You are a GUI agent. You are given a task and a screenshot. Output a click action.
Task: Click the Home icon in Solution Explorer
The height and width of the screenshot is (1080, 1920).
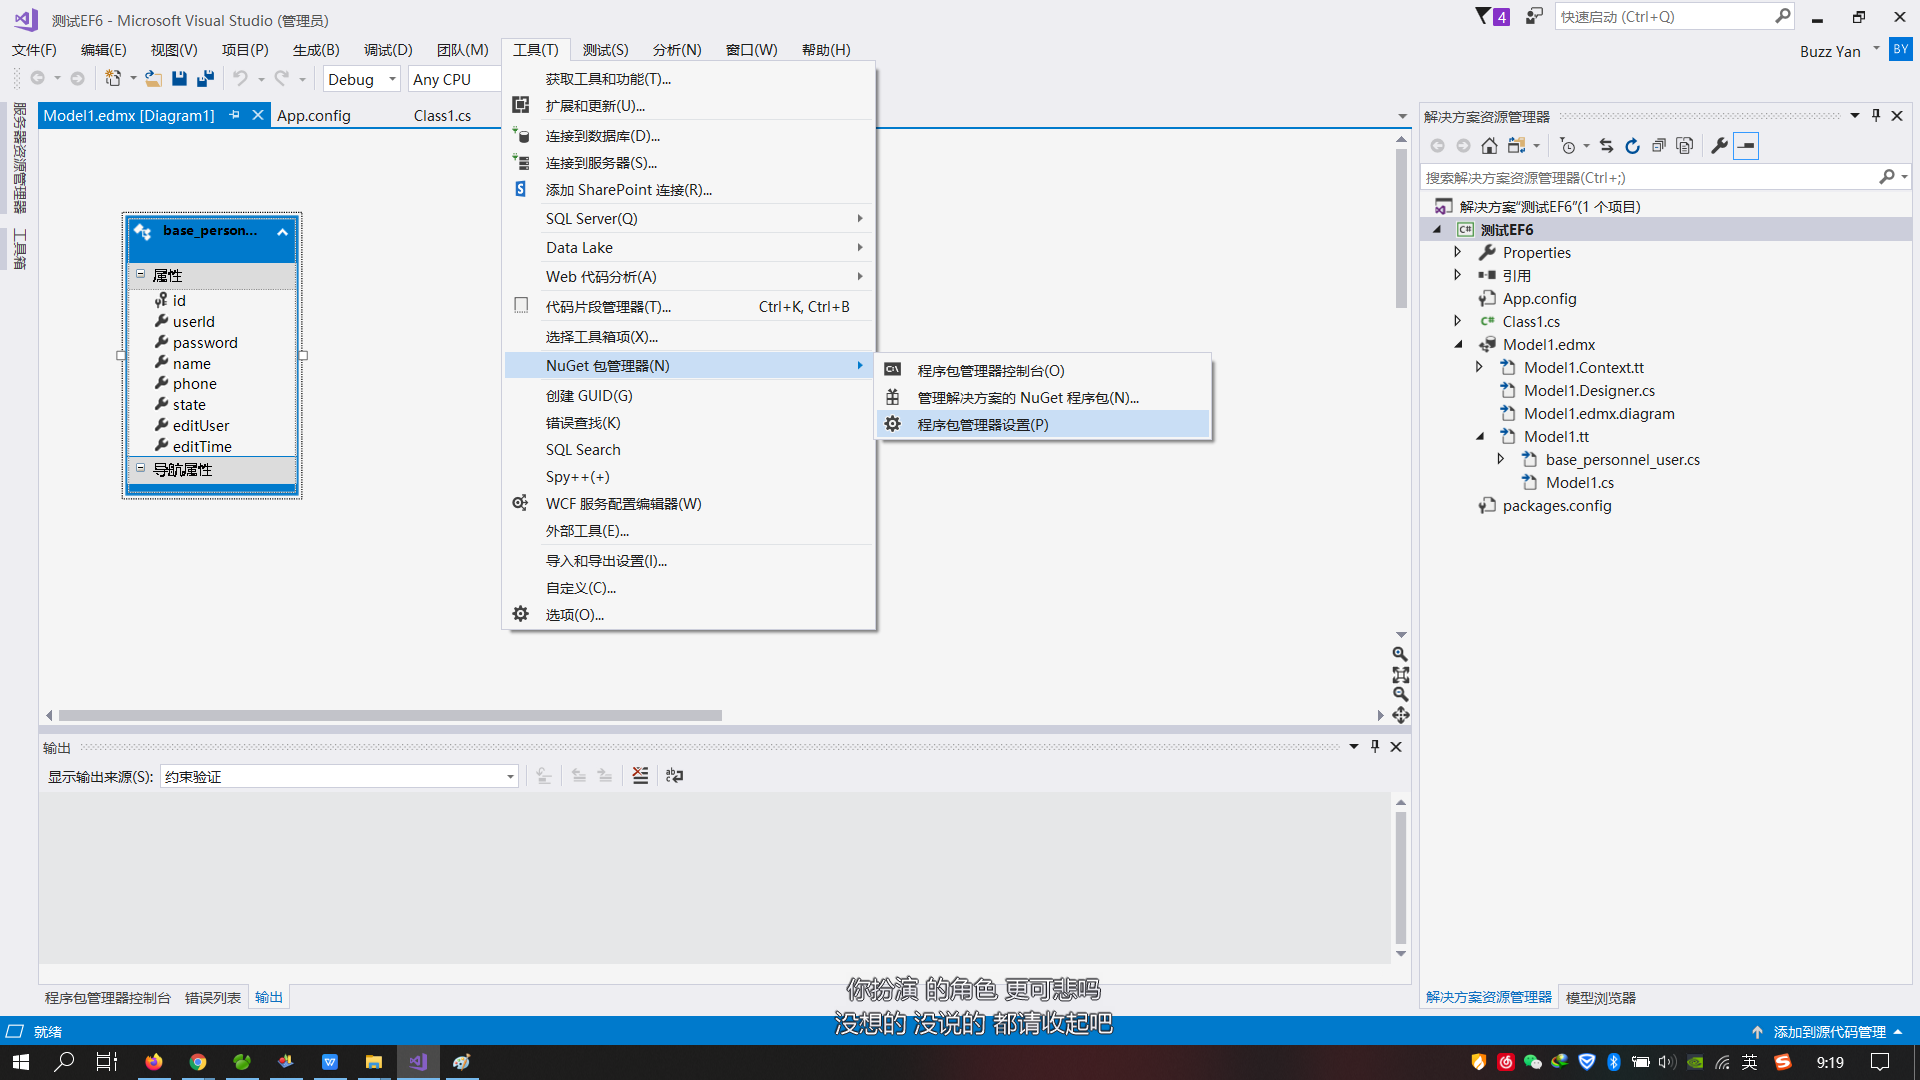[x=1489, y=146]
